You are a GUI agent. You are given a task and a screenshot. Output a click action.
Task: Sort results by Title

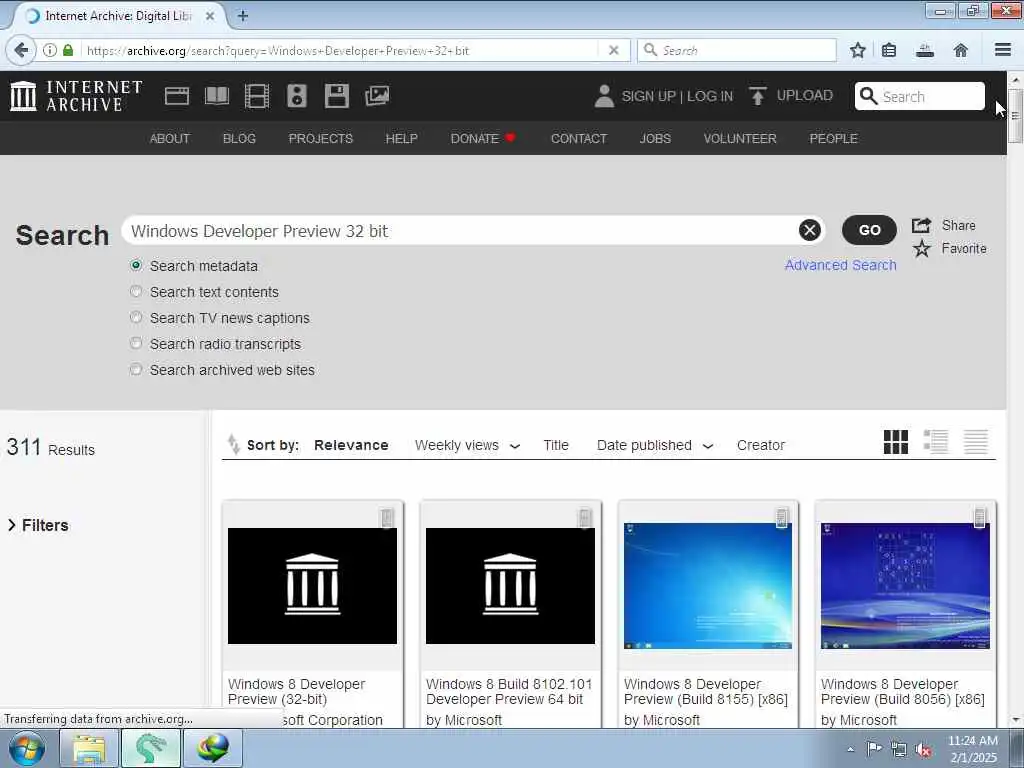[x=556, y=445]
